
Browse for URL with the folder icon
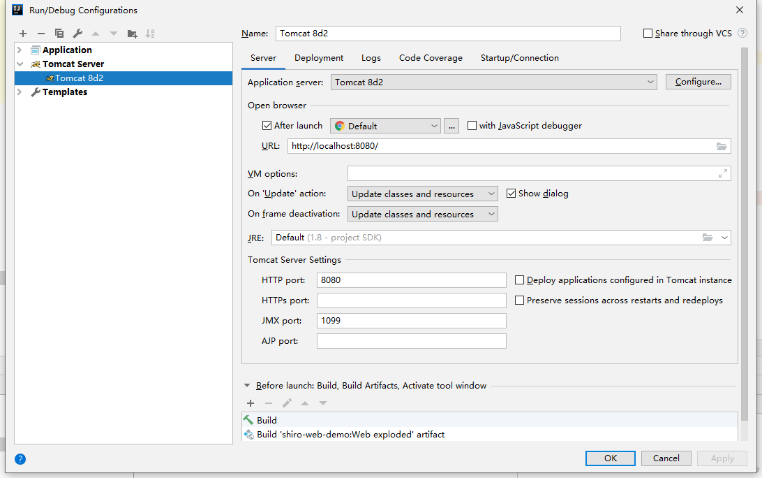[x=721, y=146]
